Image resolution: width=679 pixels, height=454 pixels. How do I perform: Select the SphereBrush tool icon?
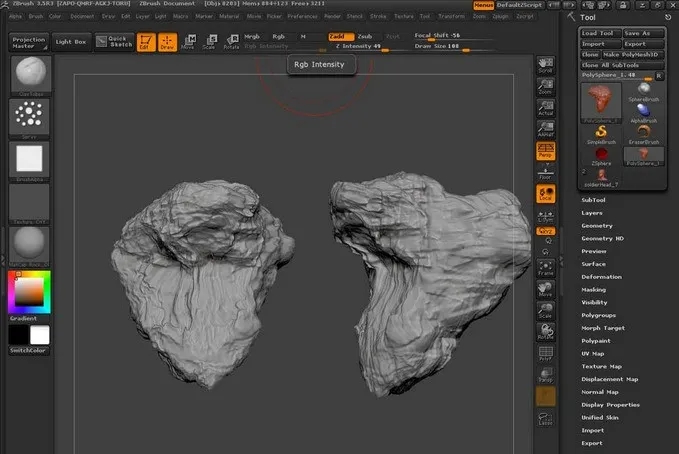tap(644, 92)
